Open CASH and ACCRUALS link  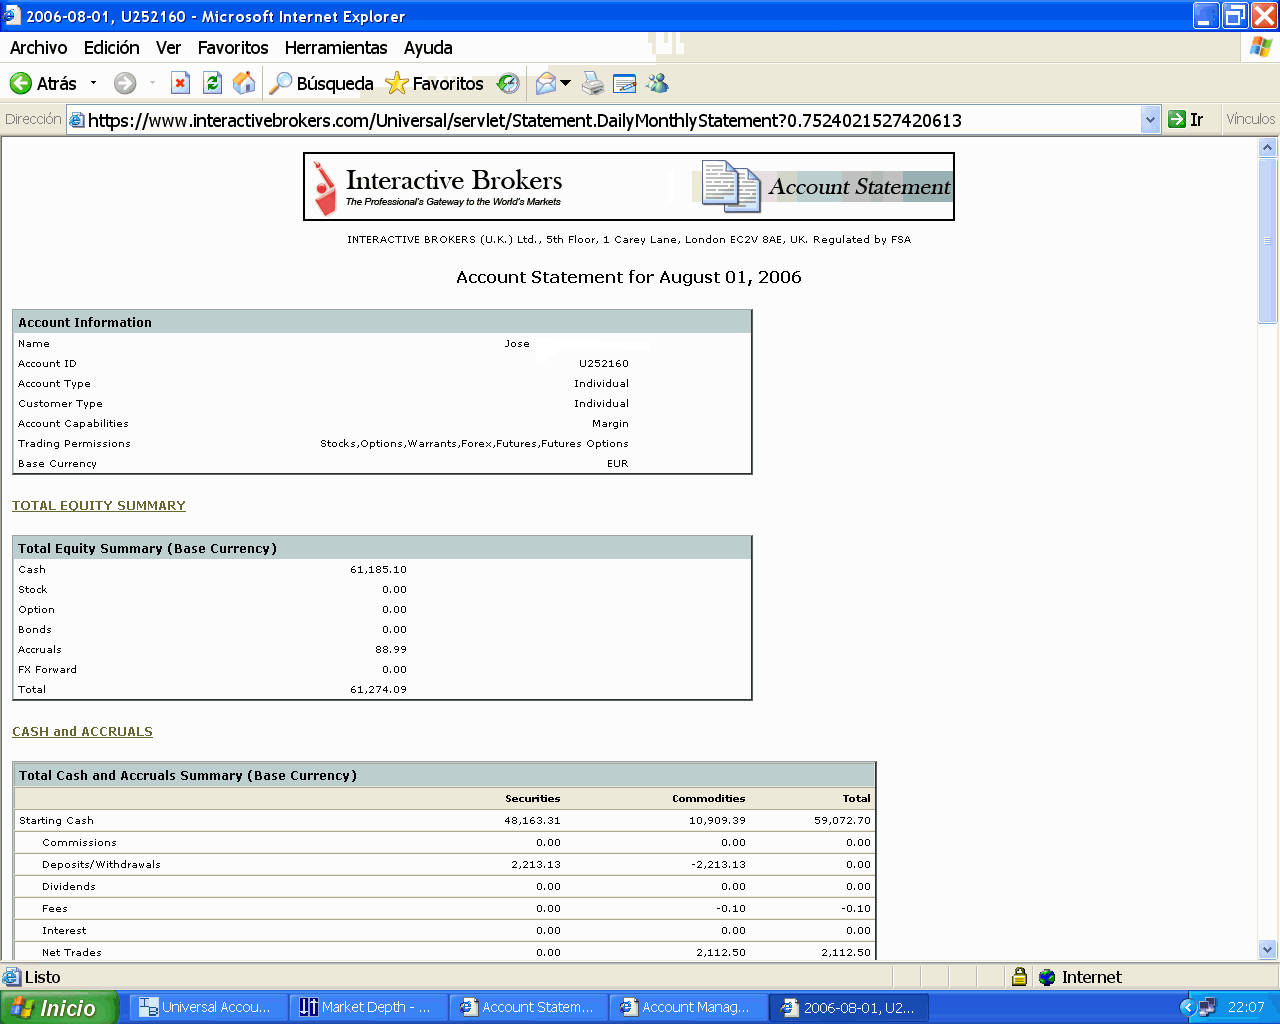point(82,731)
